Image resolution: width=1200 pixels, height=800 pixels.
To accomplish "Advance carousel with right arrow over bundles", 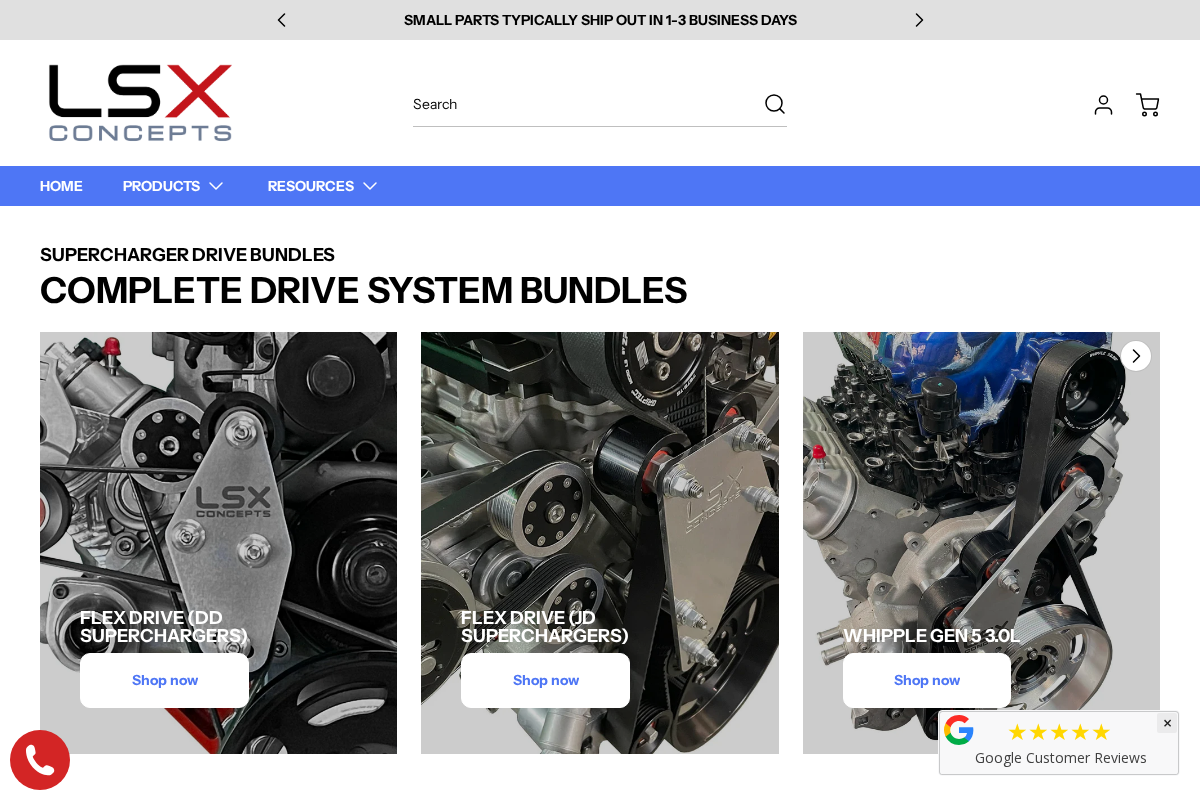I will tap(1136, 355).
